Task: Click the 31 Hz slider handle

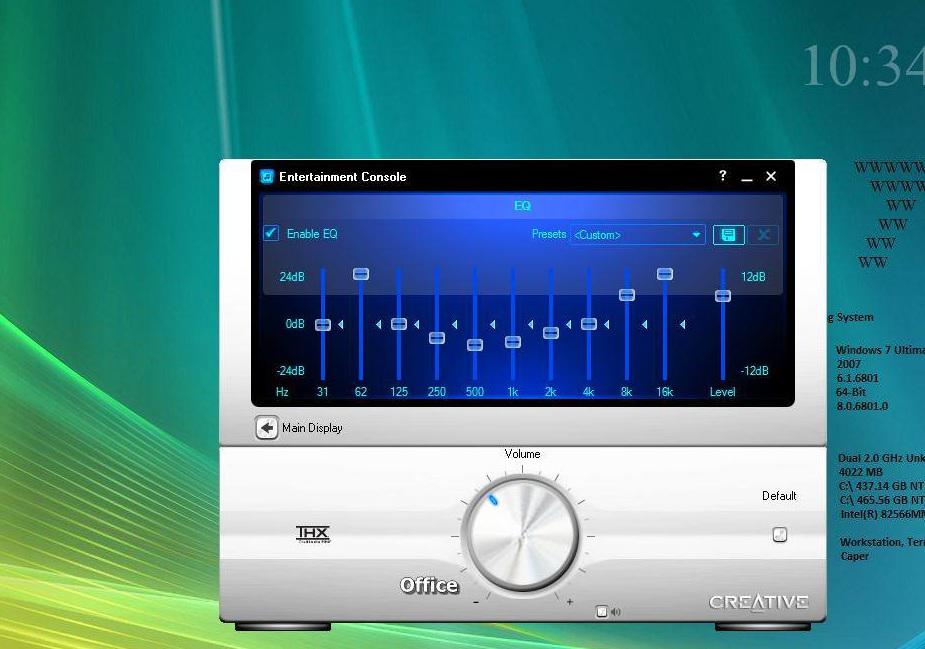Action: [323, 325]
